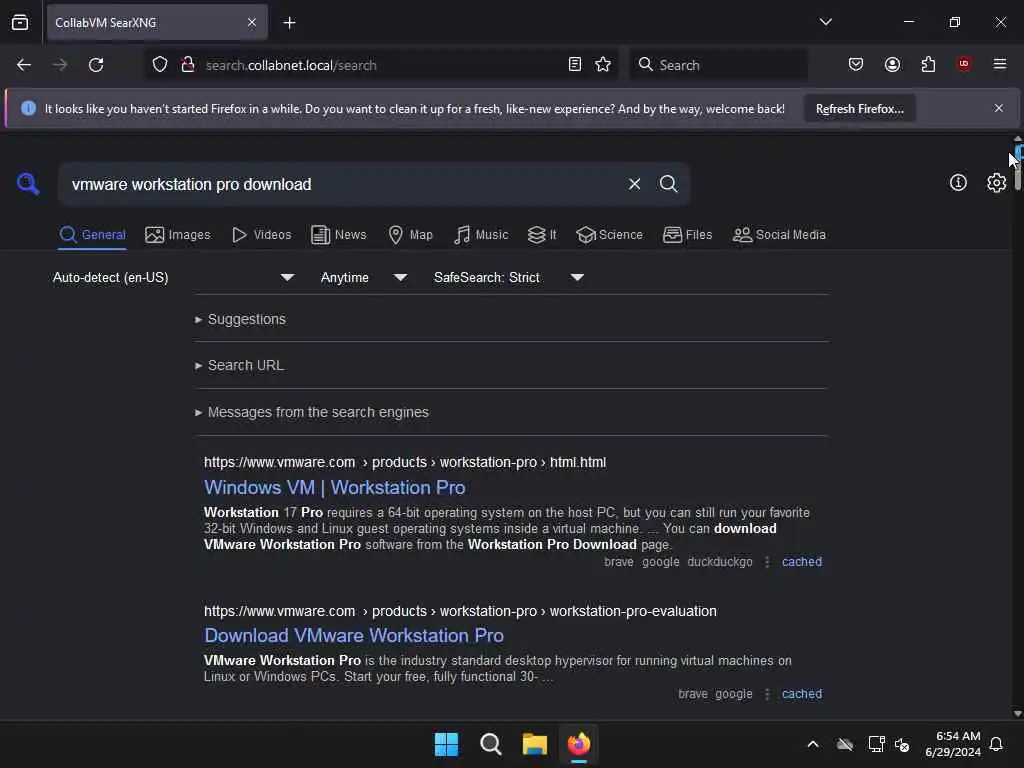
Task: Switch to the News category tab
Action: coord(339,235)
